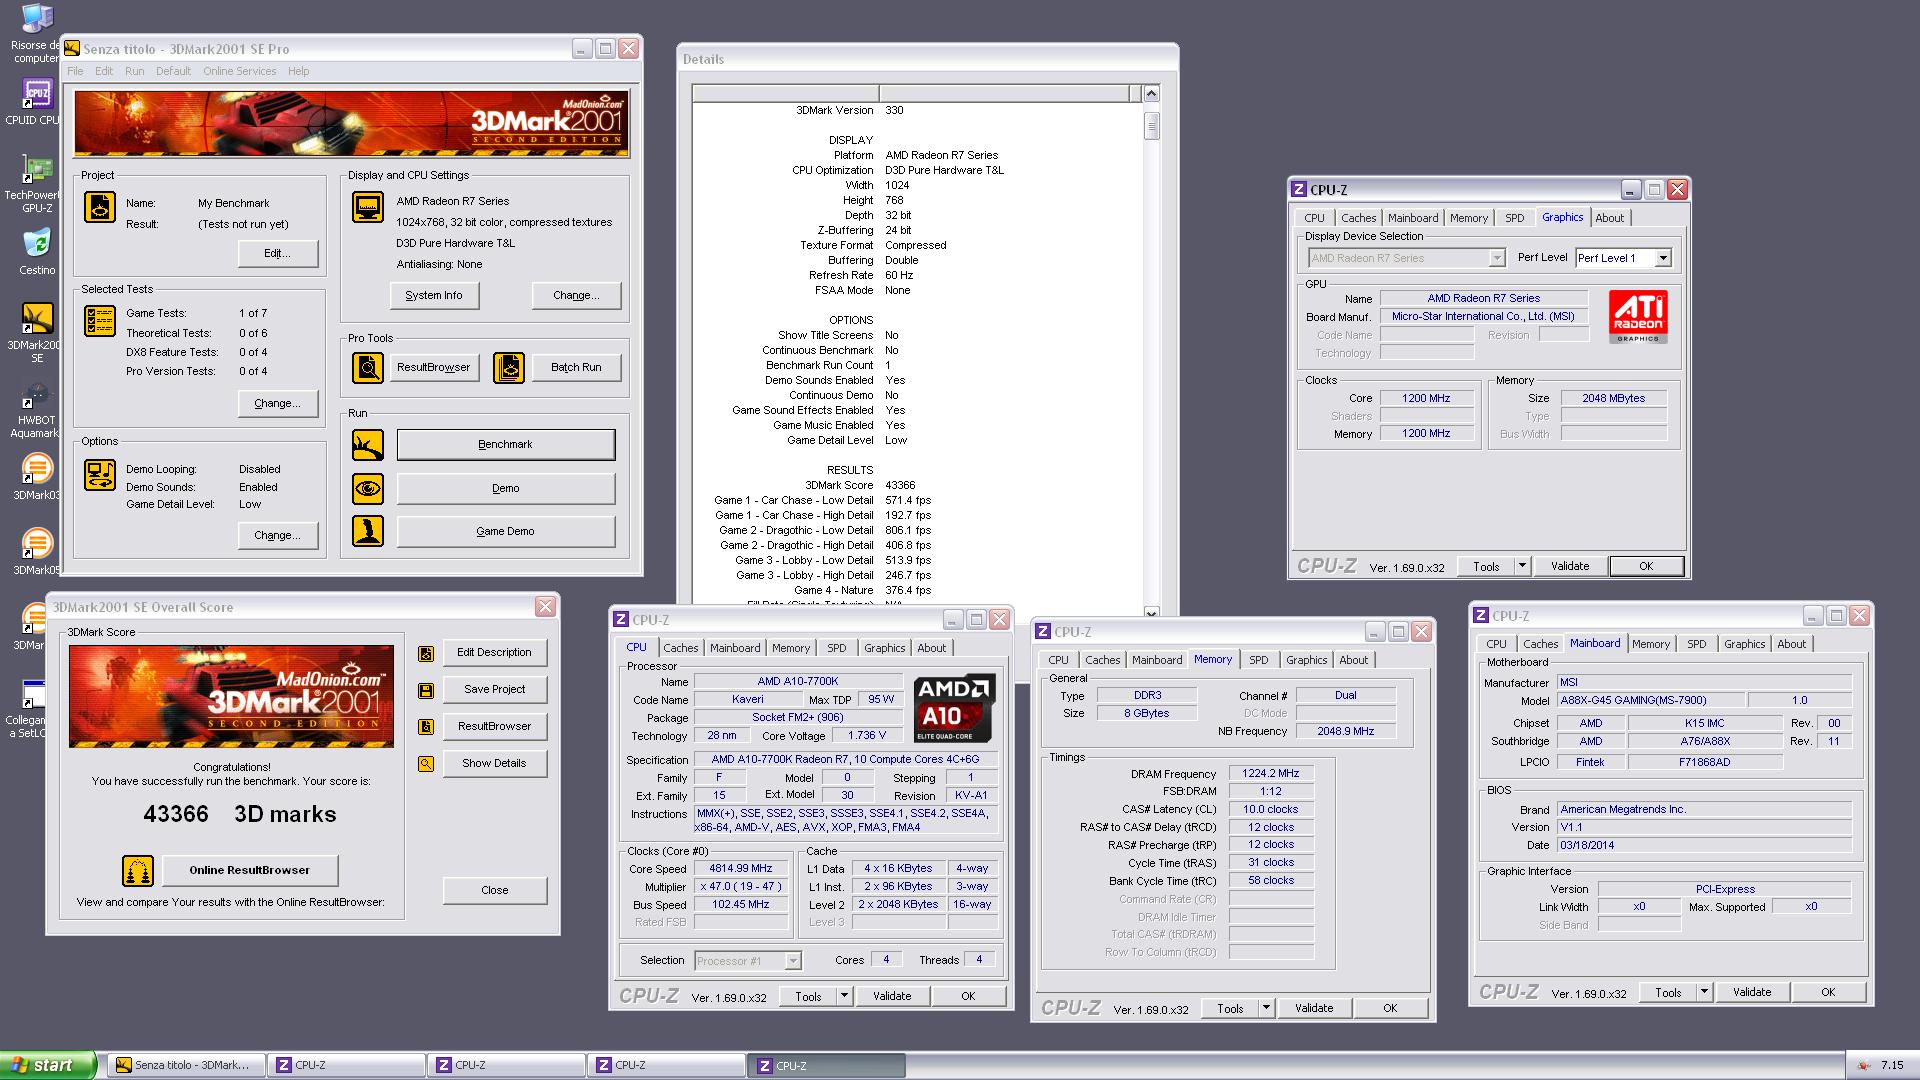
Task: Click the Display and CPU Settings monitor icon
Action: 368,207
